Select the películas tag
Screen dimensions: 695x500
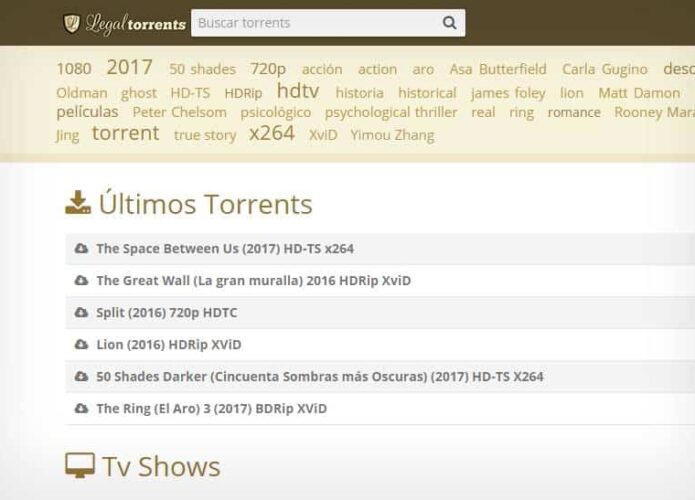88,112
